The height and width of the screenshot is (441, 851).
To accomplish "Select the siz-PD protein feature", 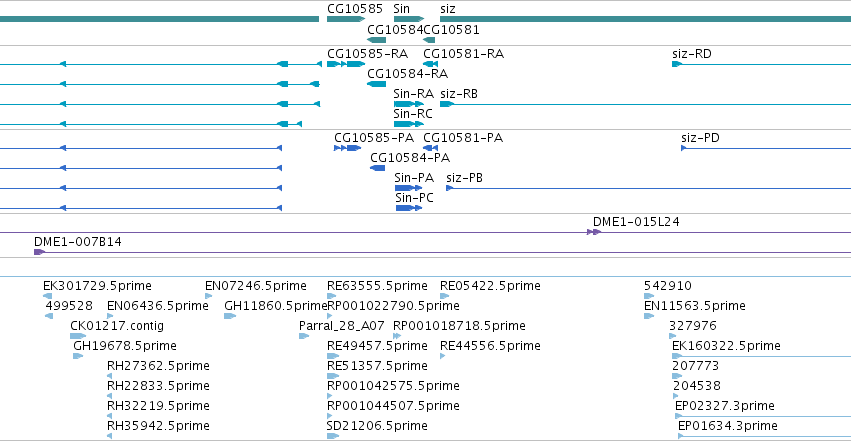I will pos(766,148).
